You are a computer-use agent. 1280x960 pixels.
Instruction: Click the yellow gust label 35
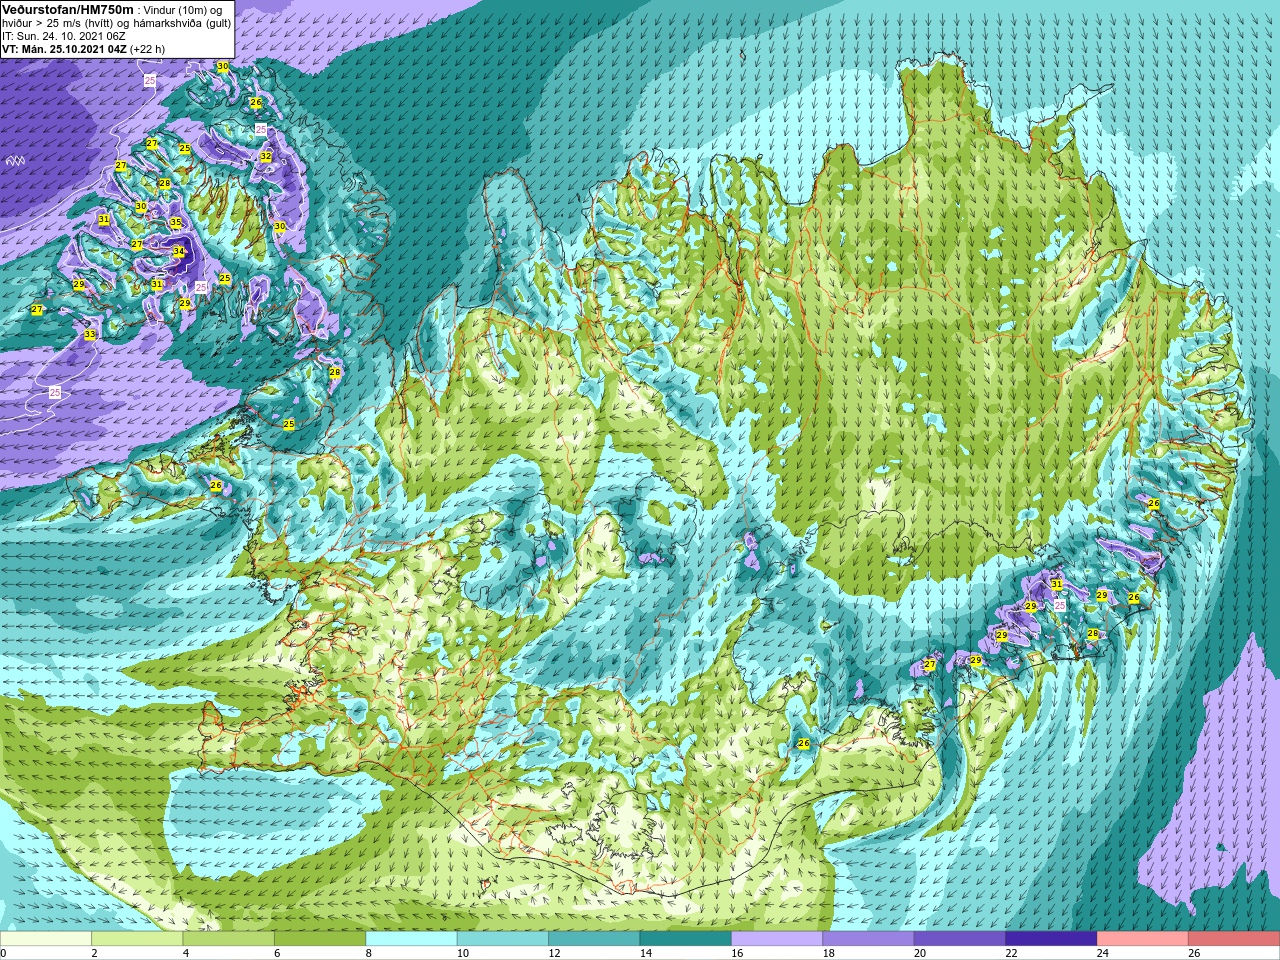click(176, 222)
